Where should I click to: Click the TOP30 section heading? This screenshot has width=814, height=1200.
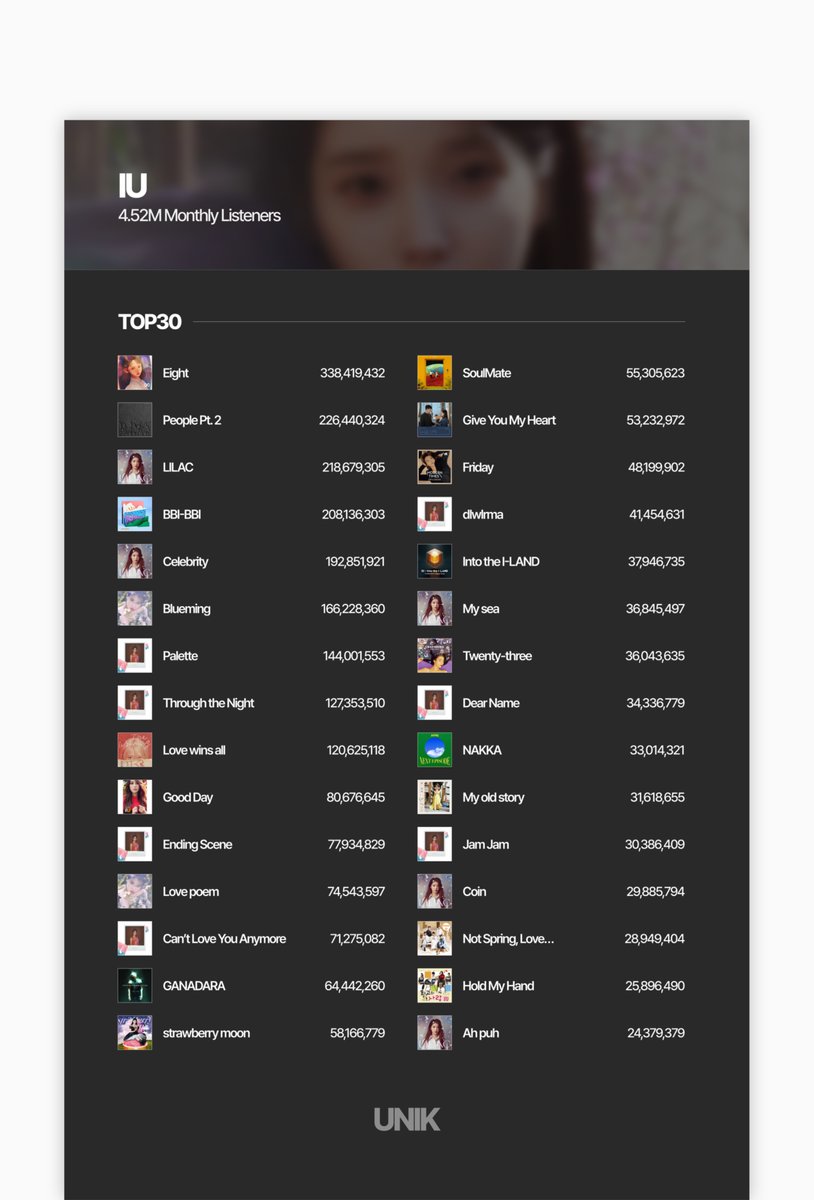[x=150, y=322]
